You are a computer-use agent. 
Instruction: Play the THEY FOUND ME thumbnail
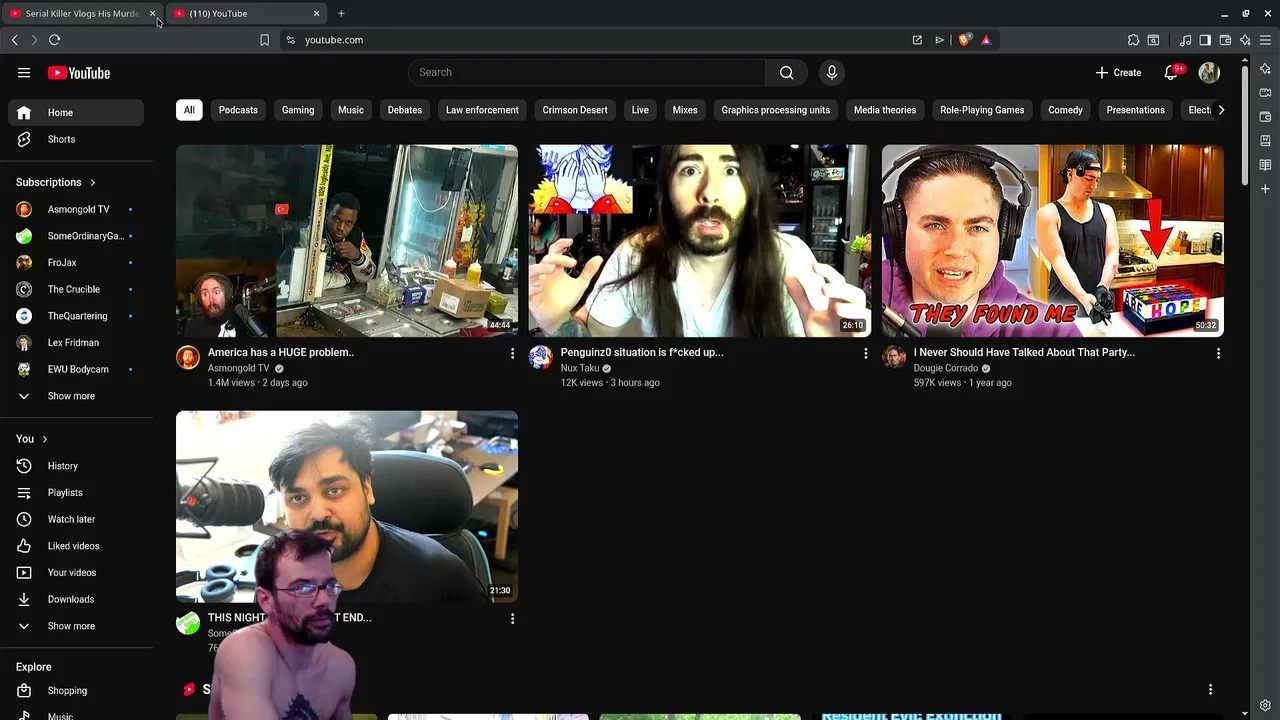point(1052,241)
